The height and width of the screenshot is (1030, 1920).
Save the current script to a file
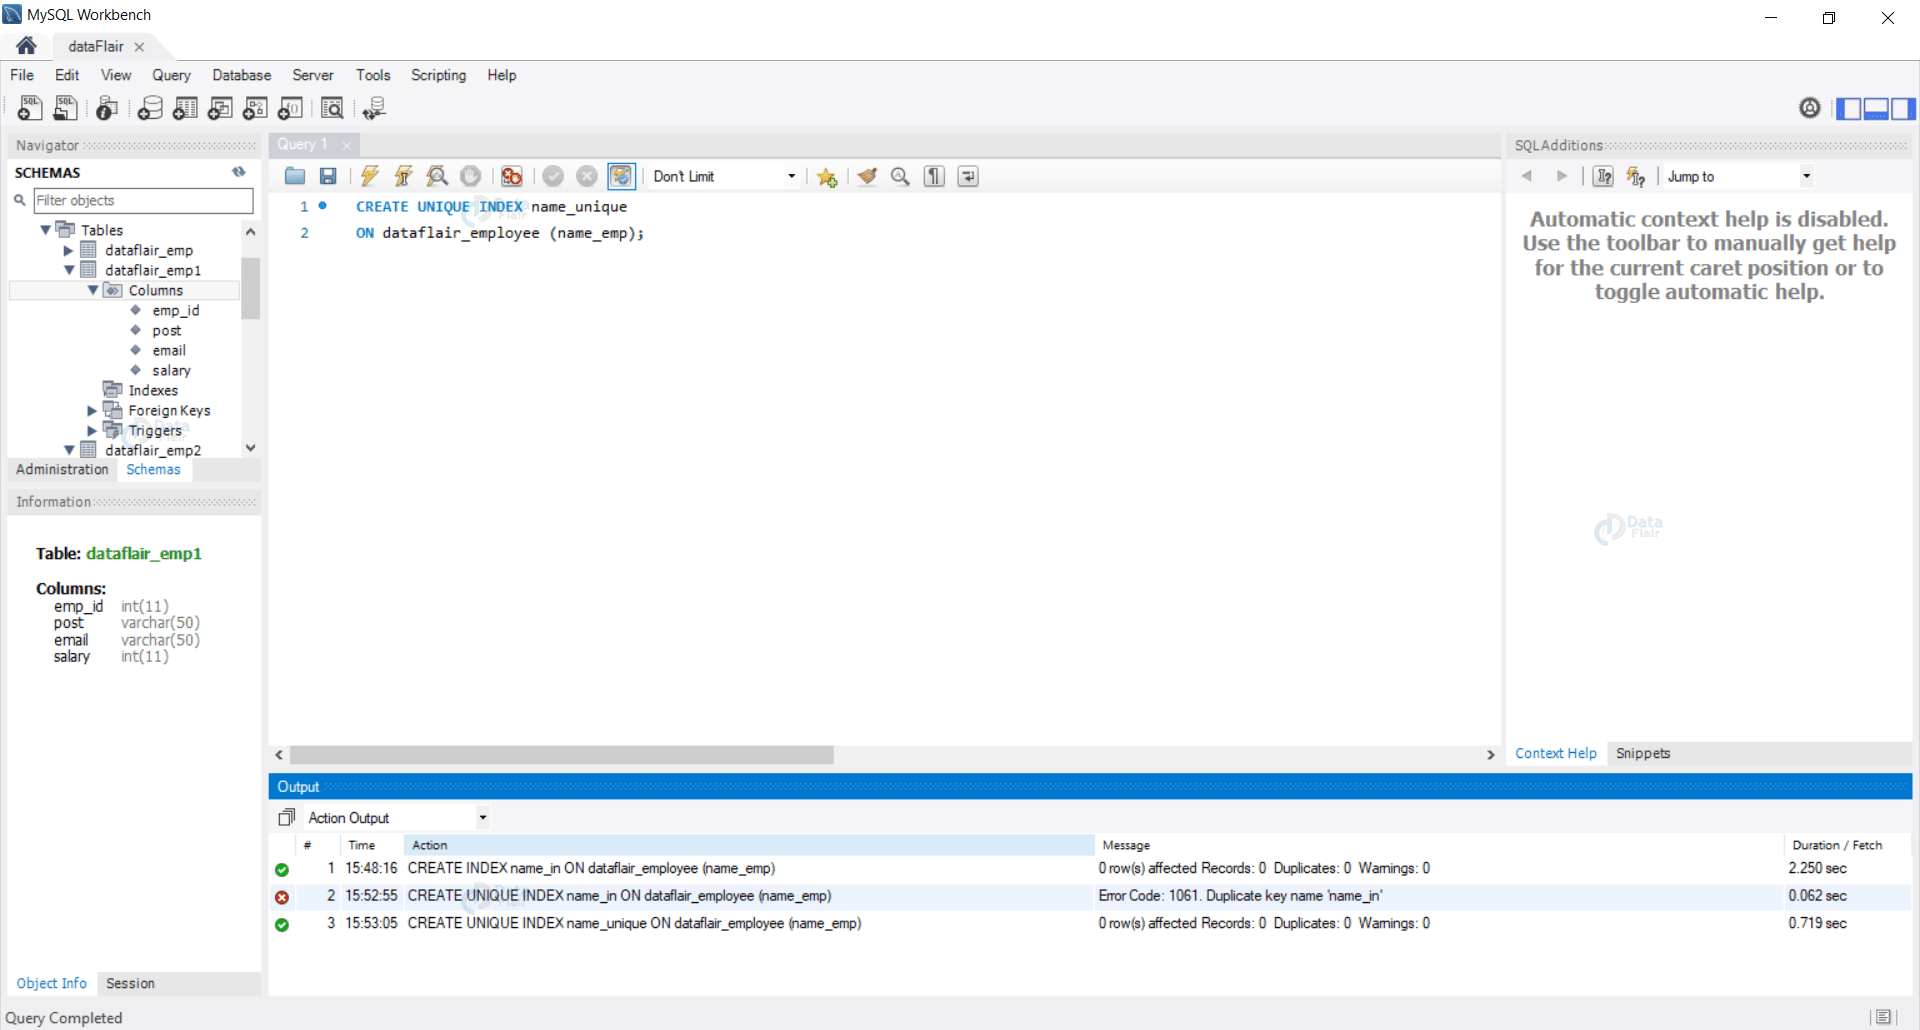point(327,176)
